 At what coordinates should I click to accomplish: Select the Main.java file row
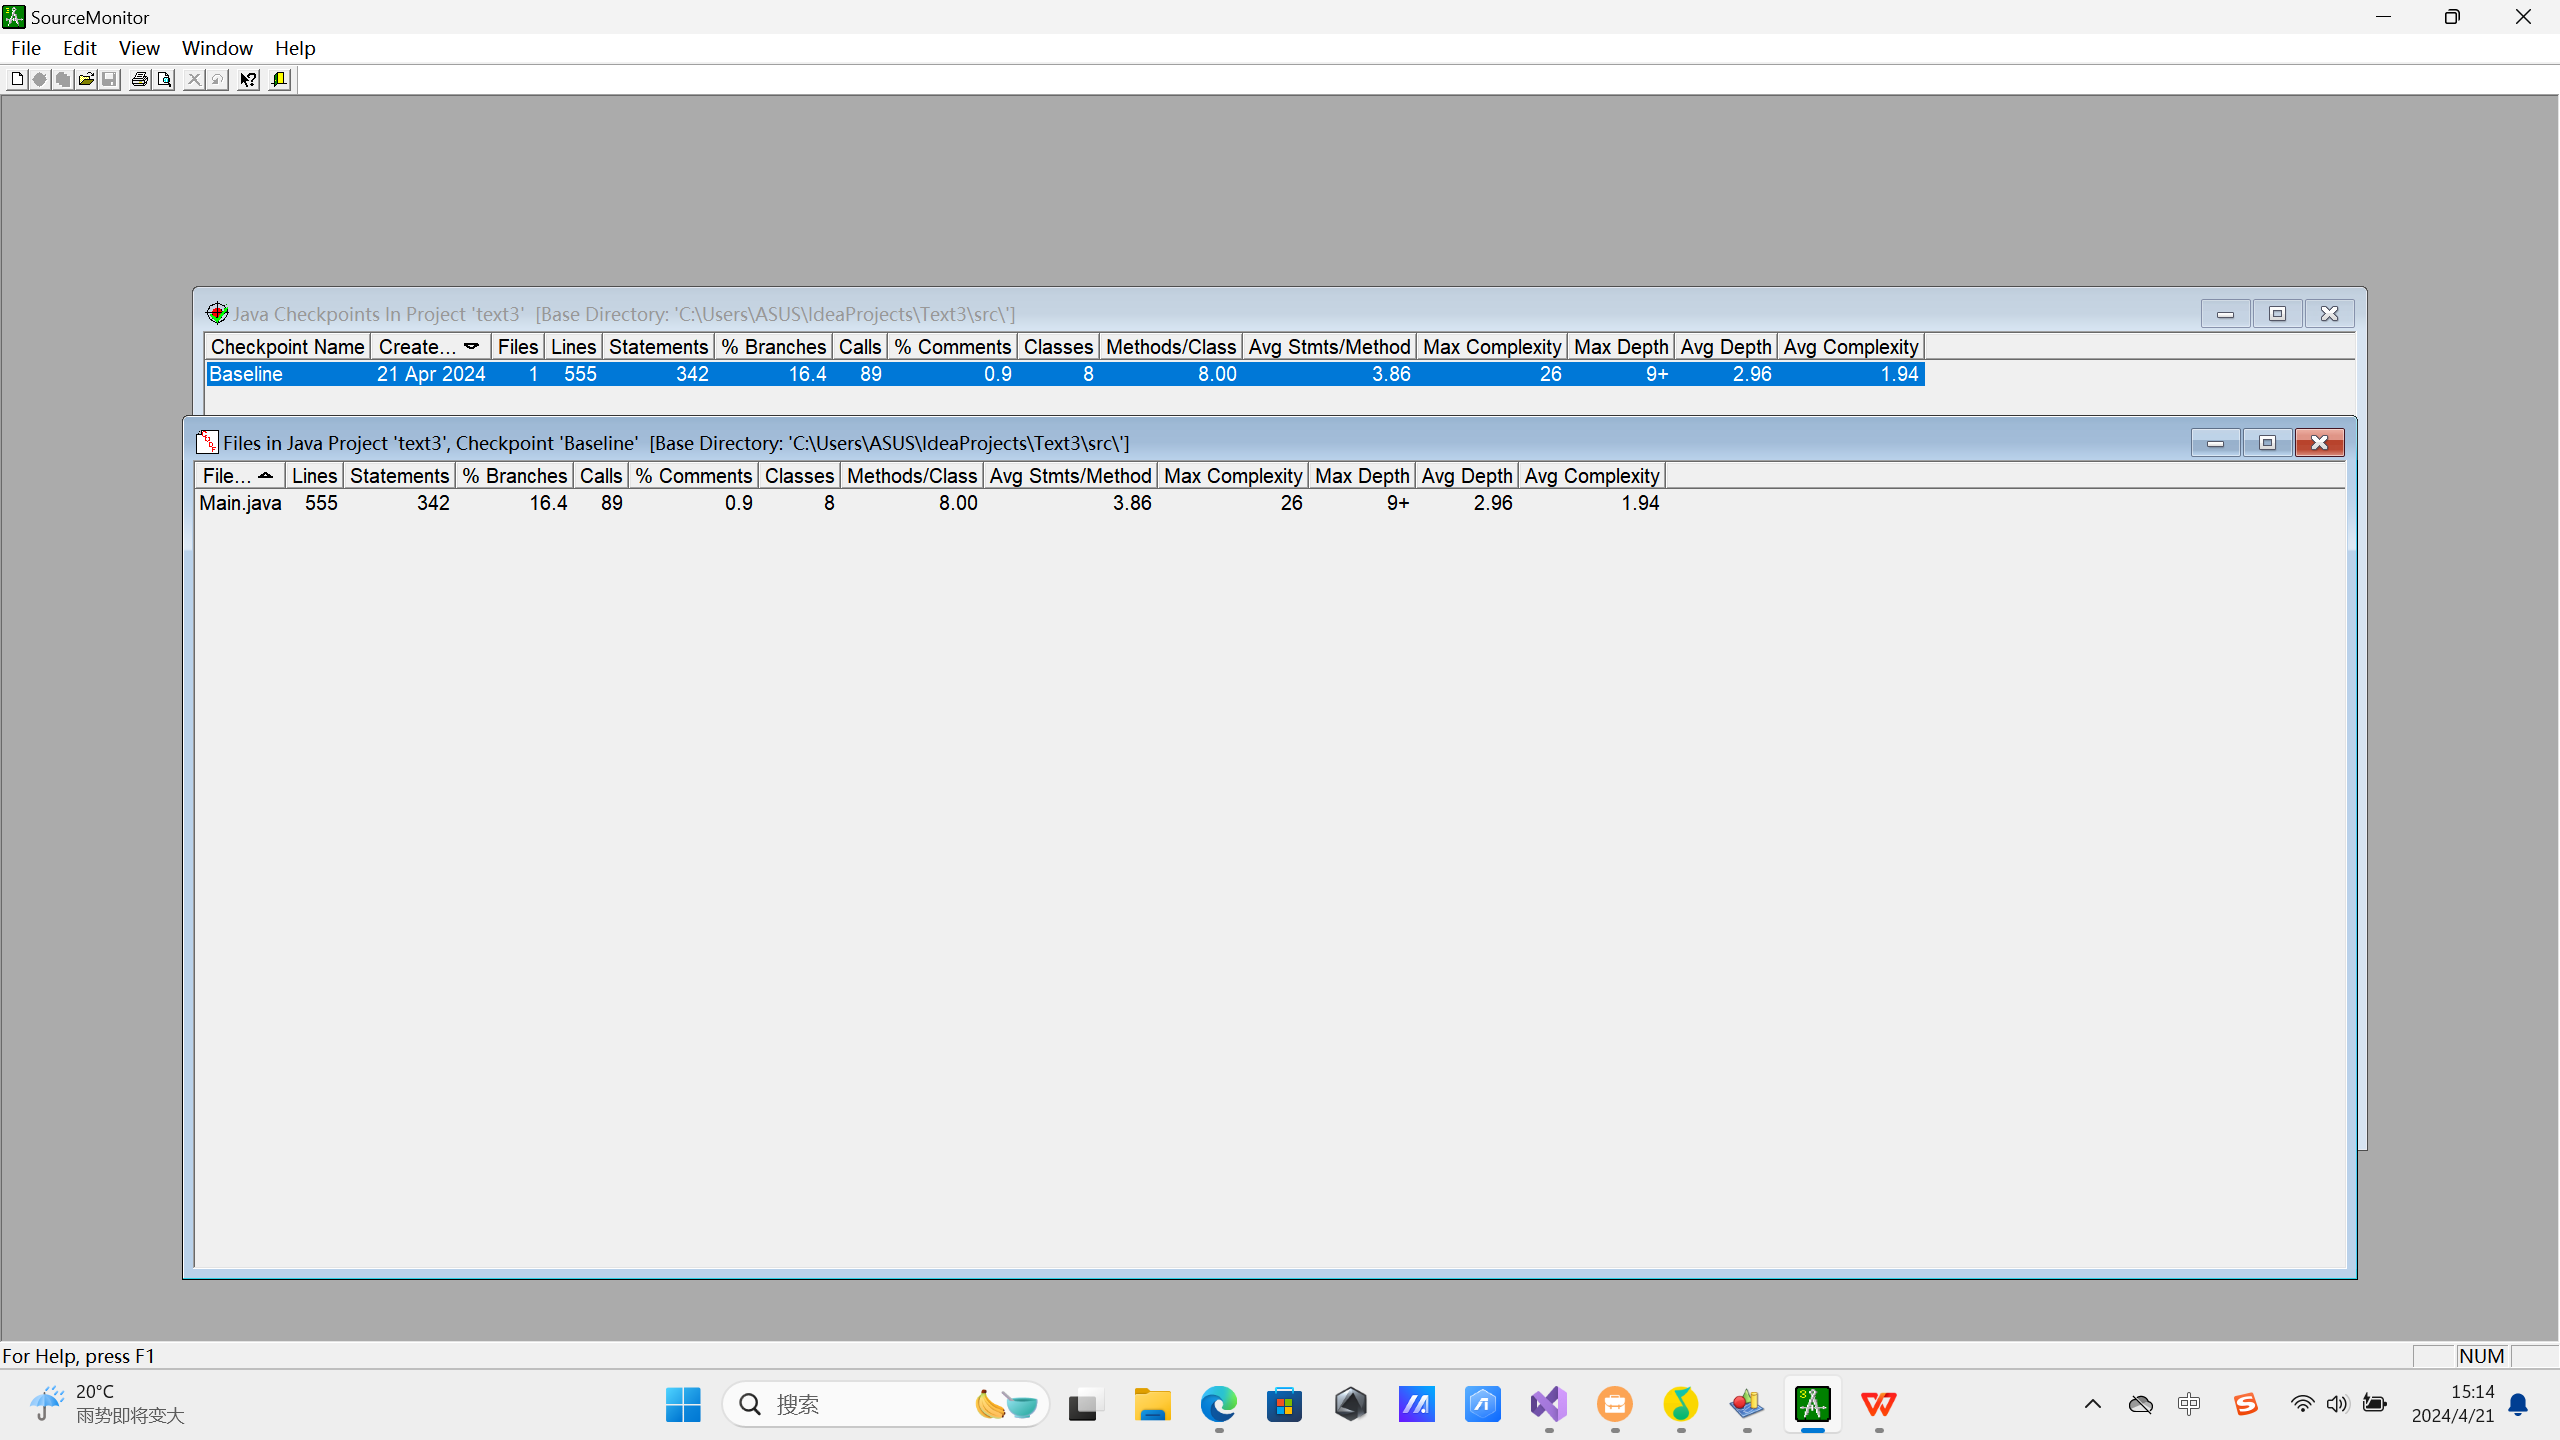240,503
